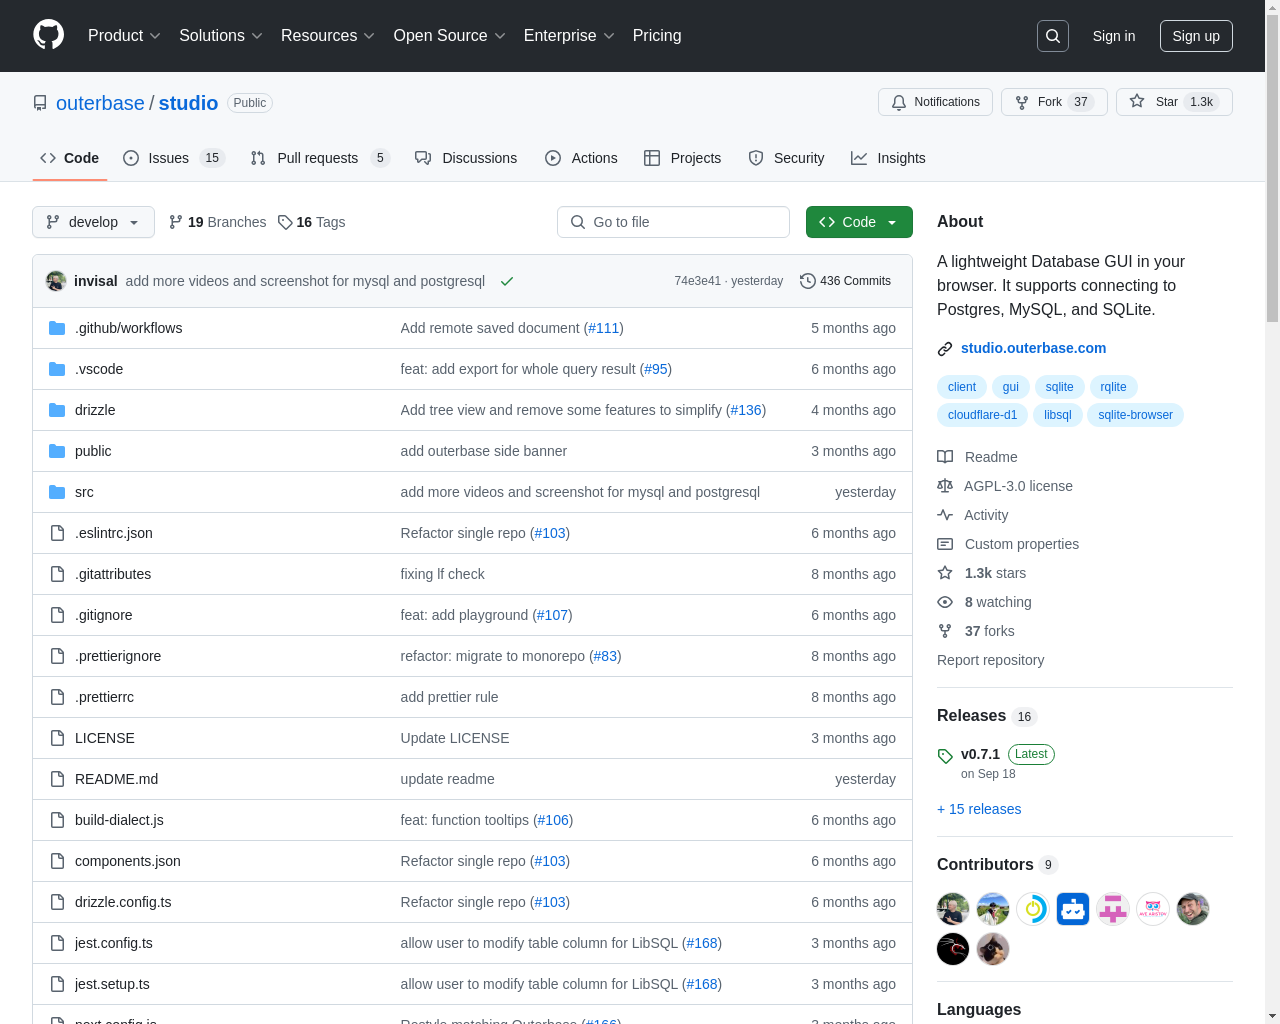Viewport: 1280px width, 1024px height.
Task: Click the black dragon contributor avatar
Action: pos(953,949)
